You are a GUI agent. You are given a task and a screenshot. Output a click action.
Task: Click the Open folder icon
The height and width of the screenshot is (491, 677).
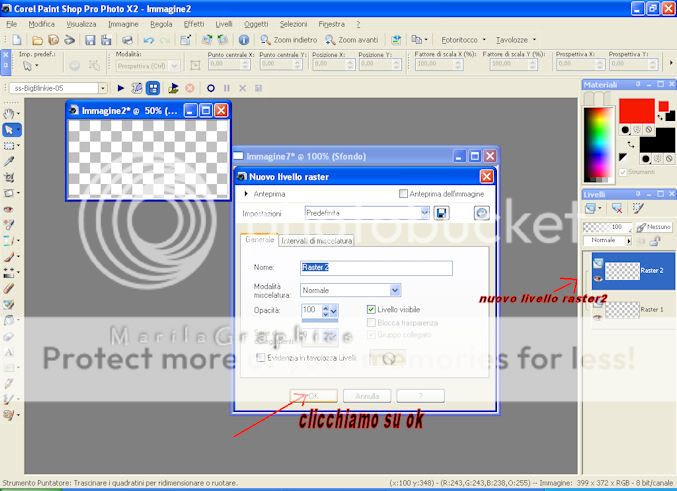coord(38,40)
